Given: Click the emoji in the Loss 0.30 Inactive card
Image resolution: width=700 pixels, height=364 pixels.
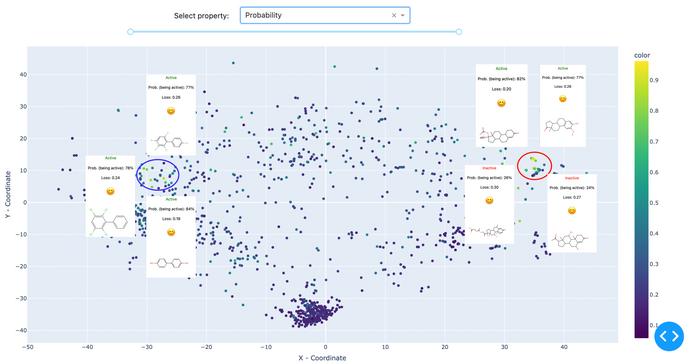Looking at the screenshot, I should coord(489,200).
